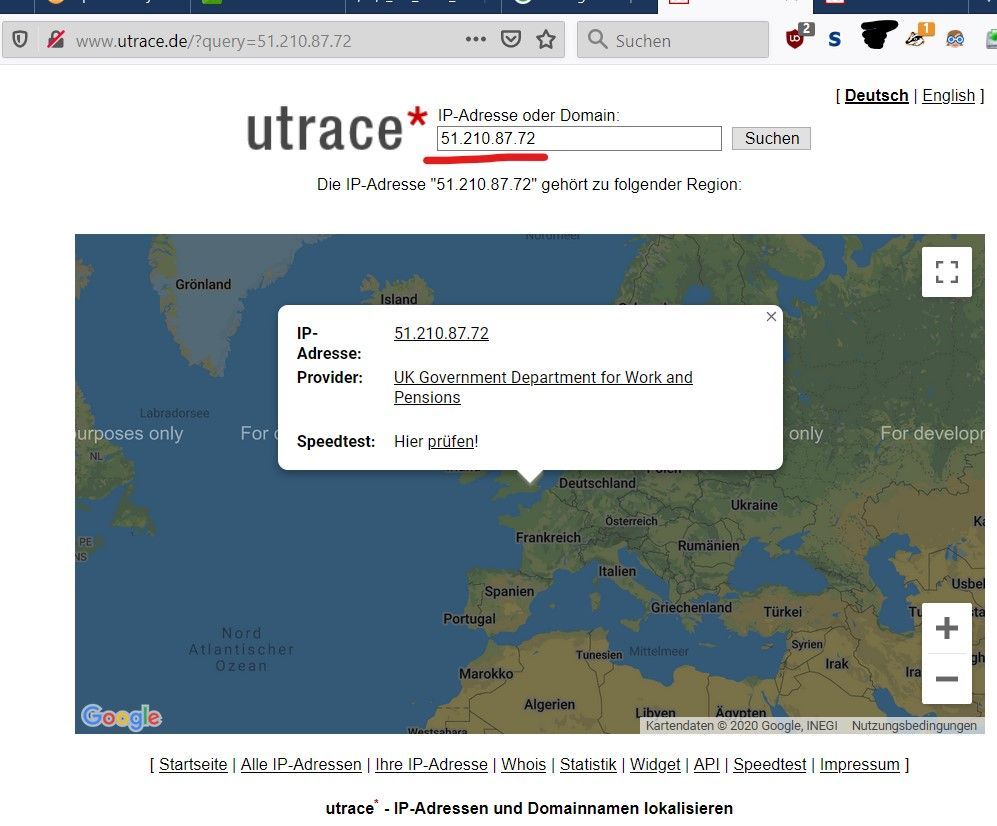Open the Widget footer link
The height and width of the screenshot is (826, 997).
pyautogui.click(x=655, y=764)
